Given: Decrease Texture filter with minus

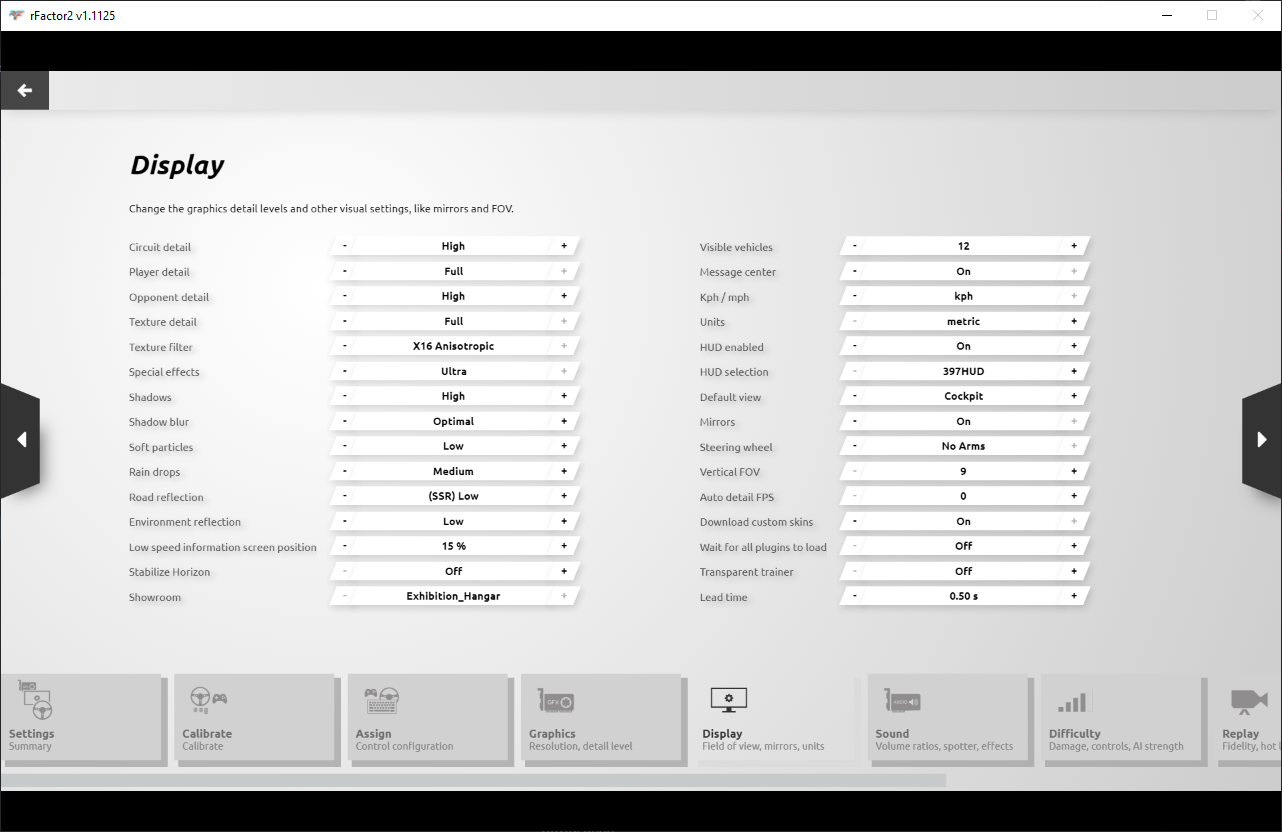Looking at the screenshot, I should pyautogui.click(x=345, y=346).
